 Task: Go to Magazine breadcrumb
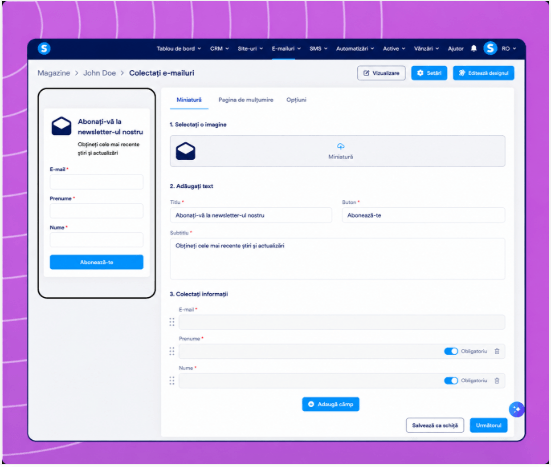point(54,73)
